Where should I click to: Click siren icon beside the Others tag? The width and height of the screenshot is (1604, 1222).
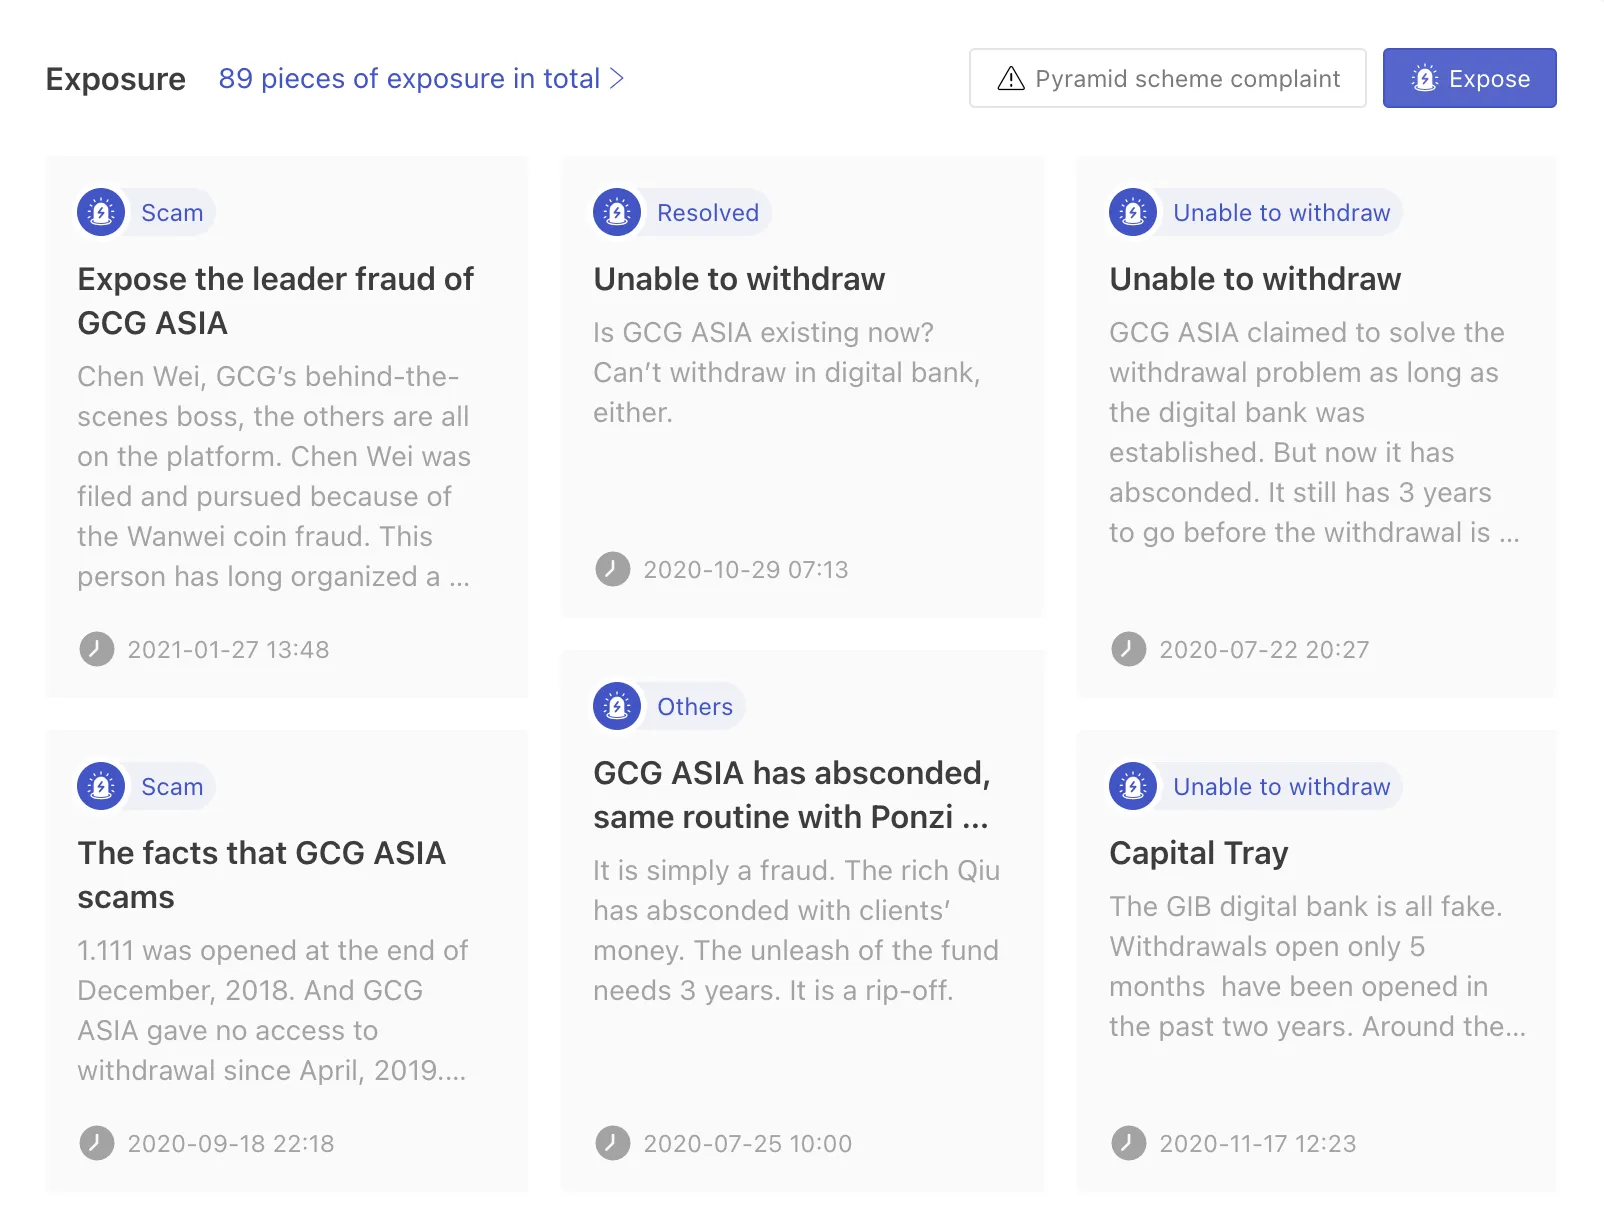[617, 706]
